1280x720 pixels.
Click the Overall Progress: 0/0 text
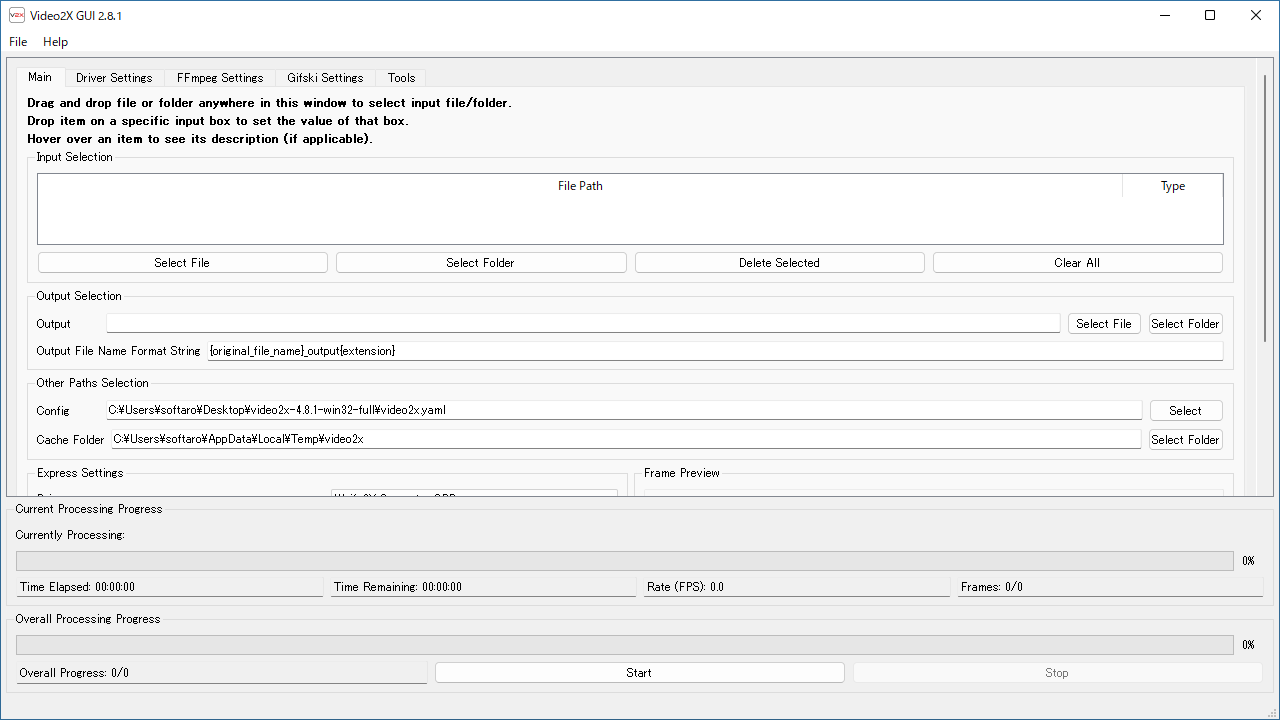click(x=74, y=673)
